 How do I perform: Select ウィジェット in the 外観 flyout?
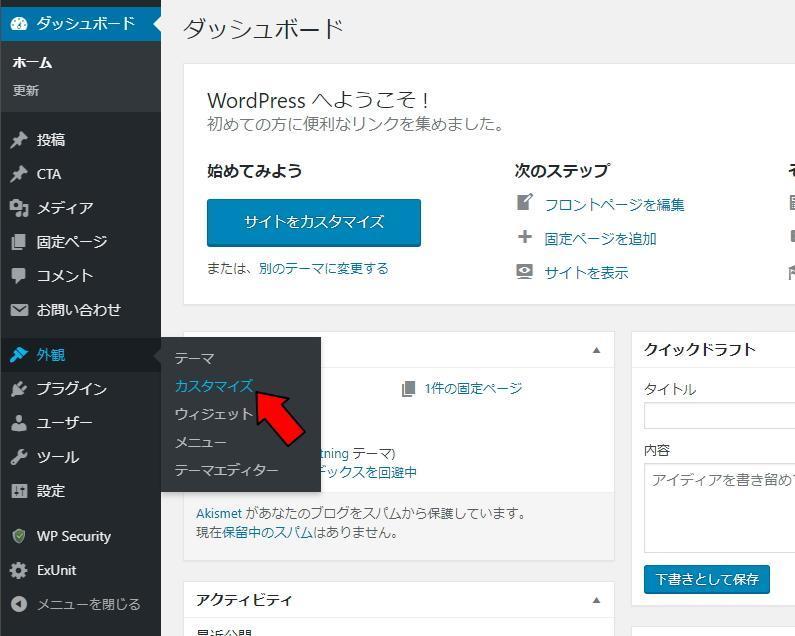213,414
